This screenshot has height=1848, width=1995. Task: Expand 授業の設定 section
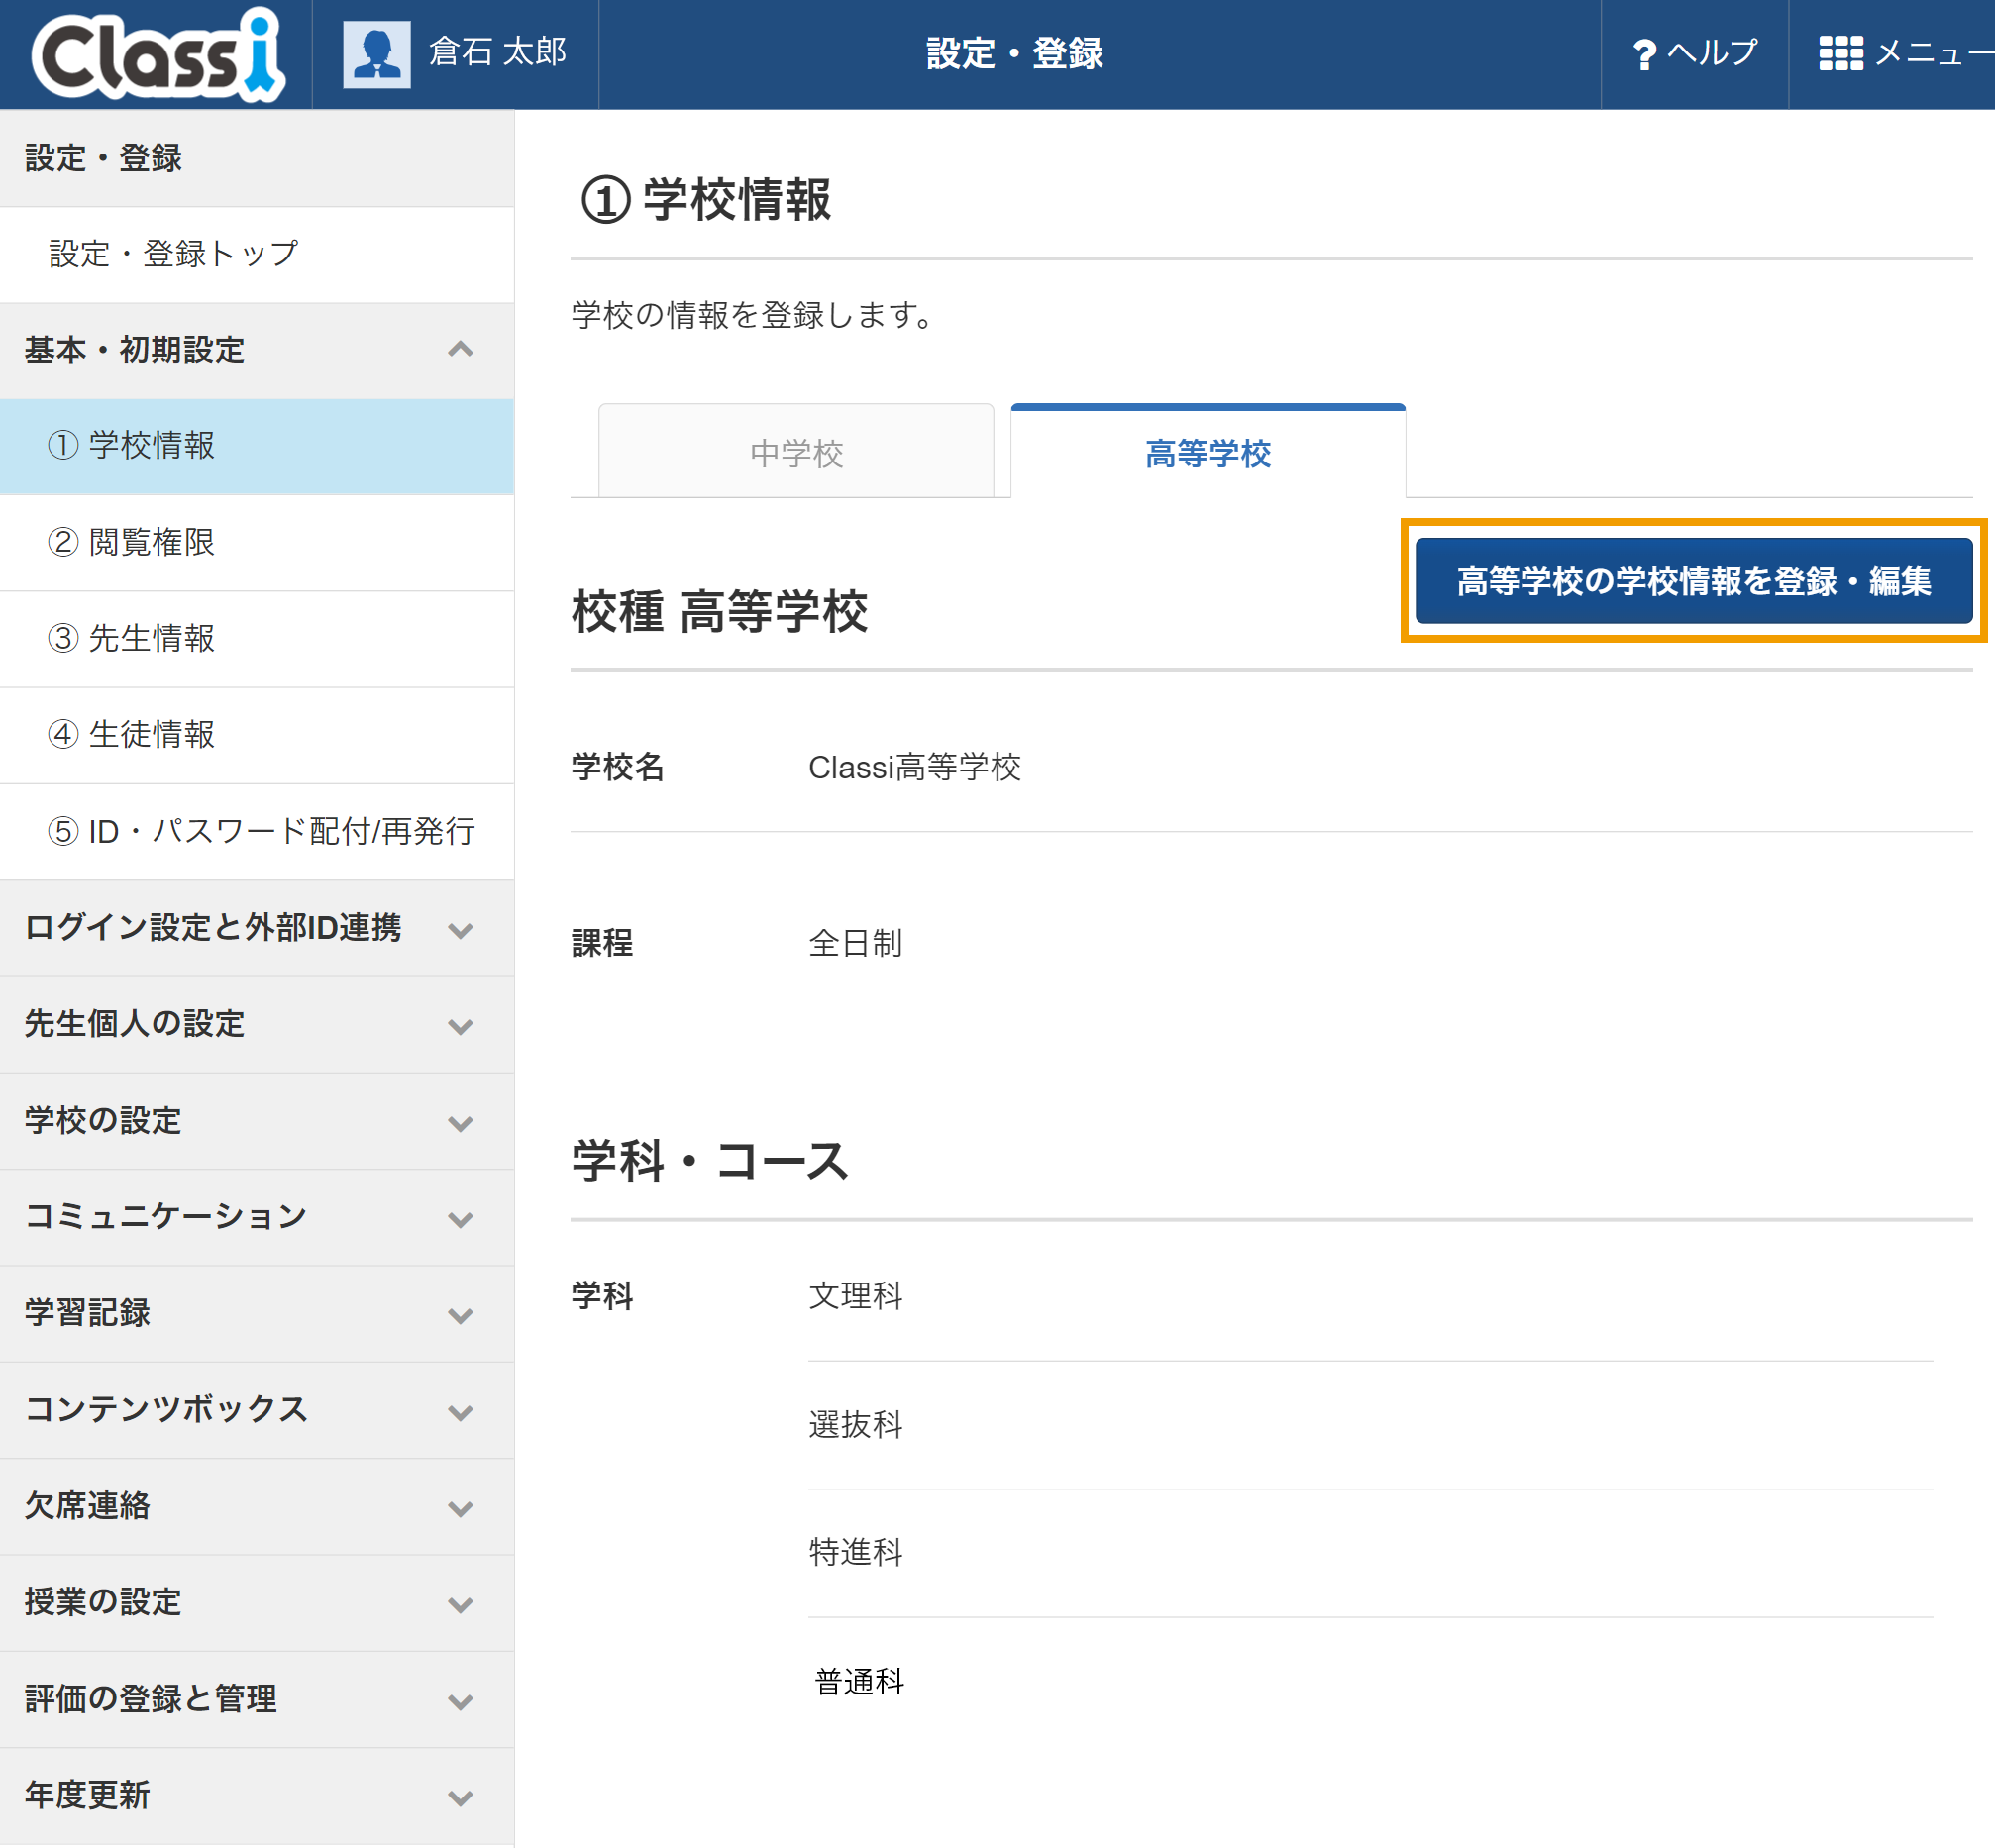coord(257,1603)
